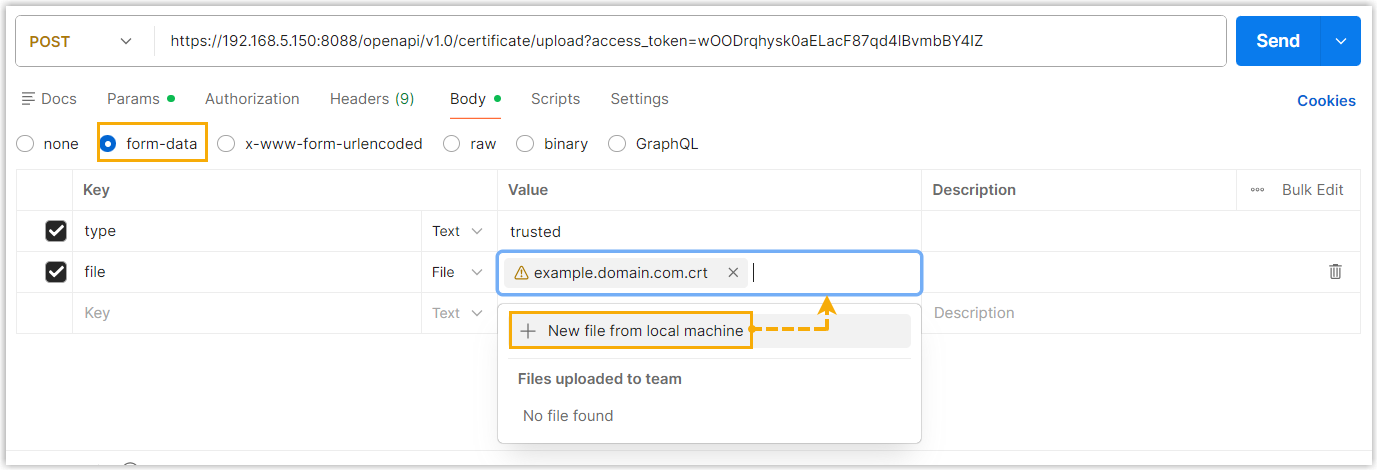
Task: Click the Docs icon
Action: 28,99
